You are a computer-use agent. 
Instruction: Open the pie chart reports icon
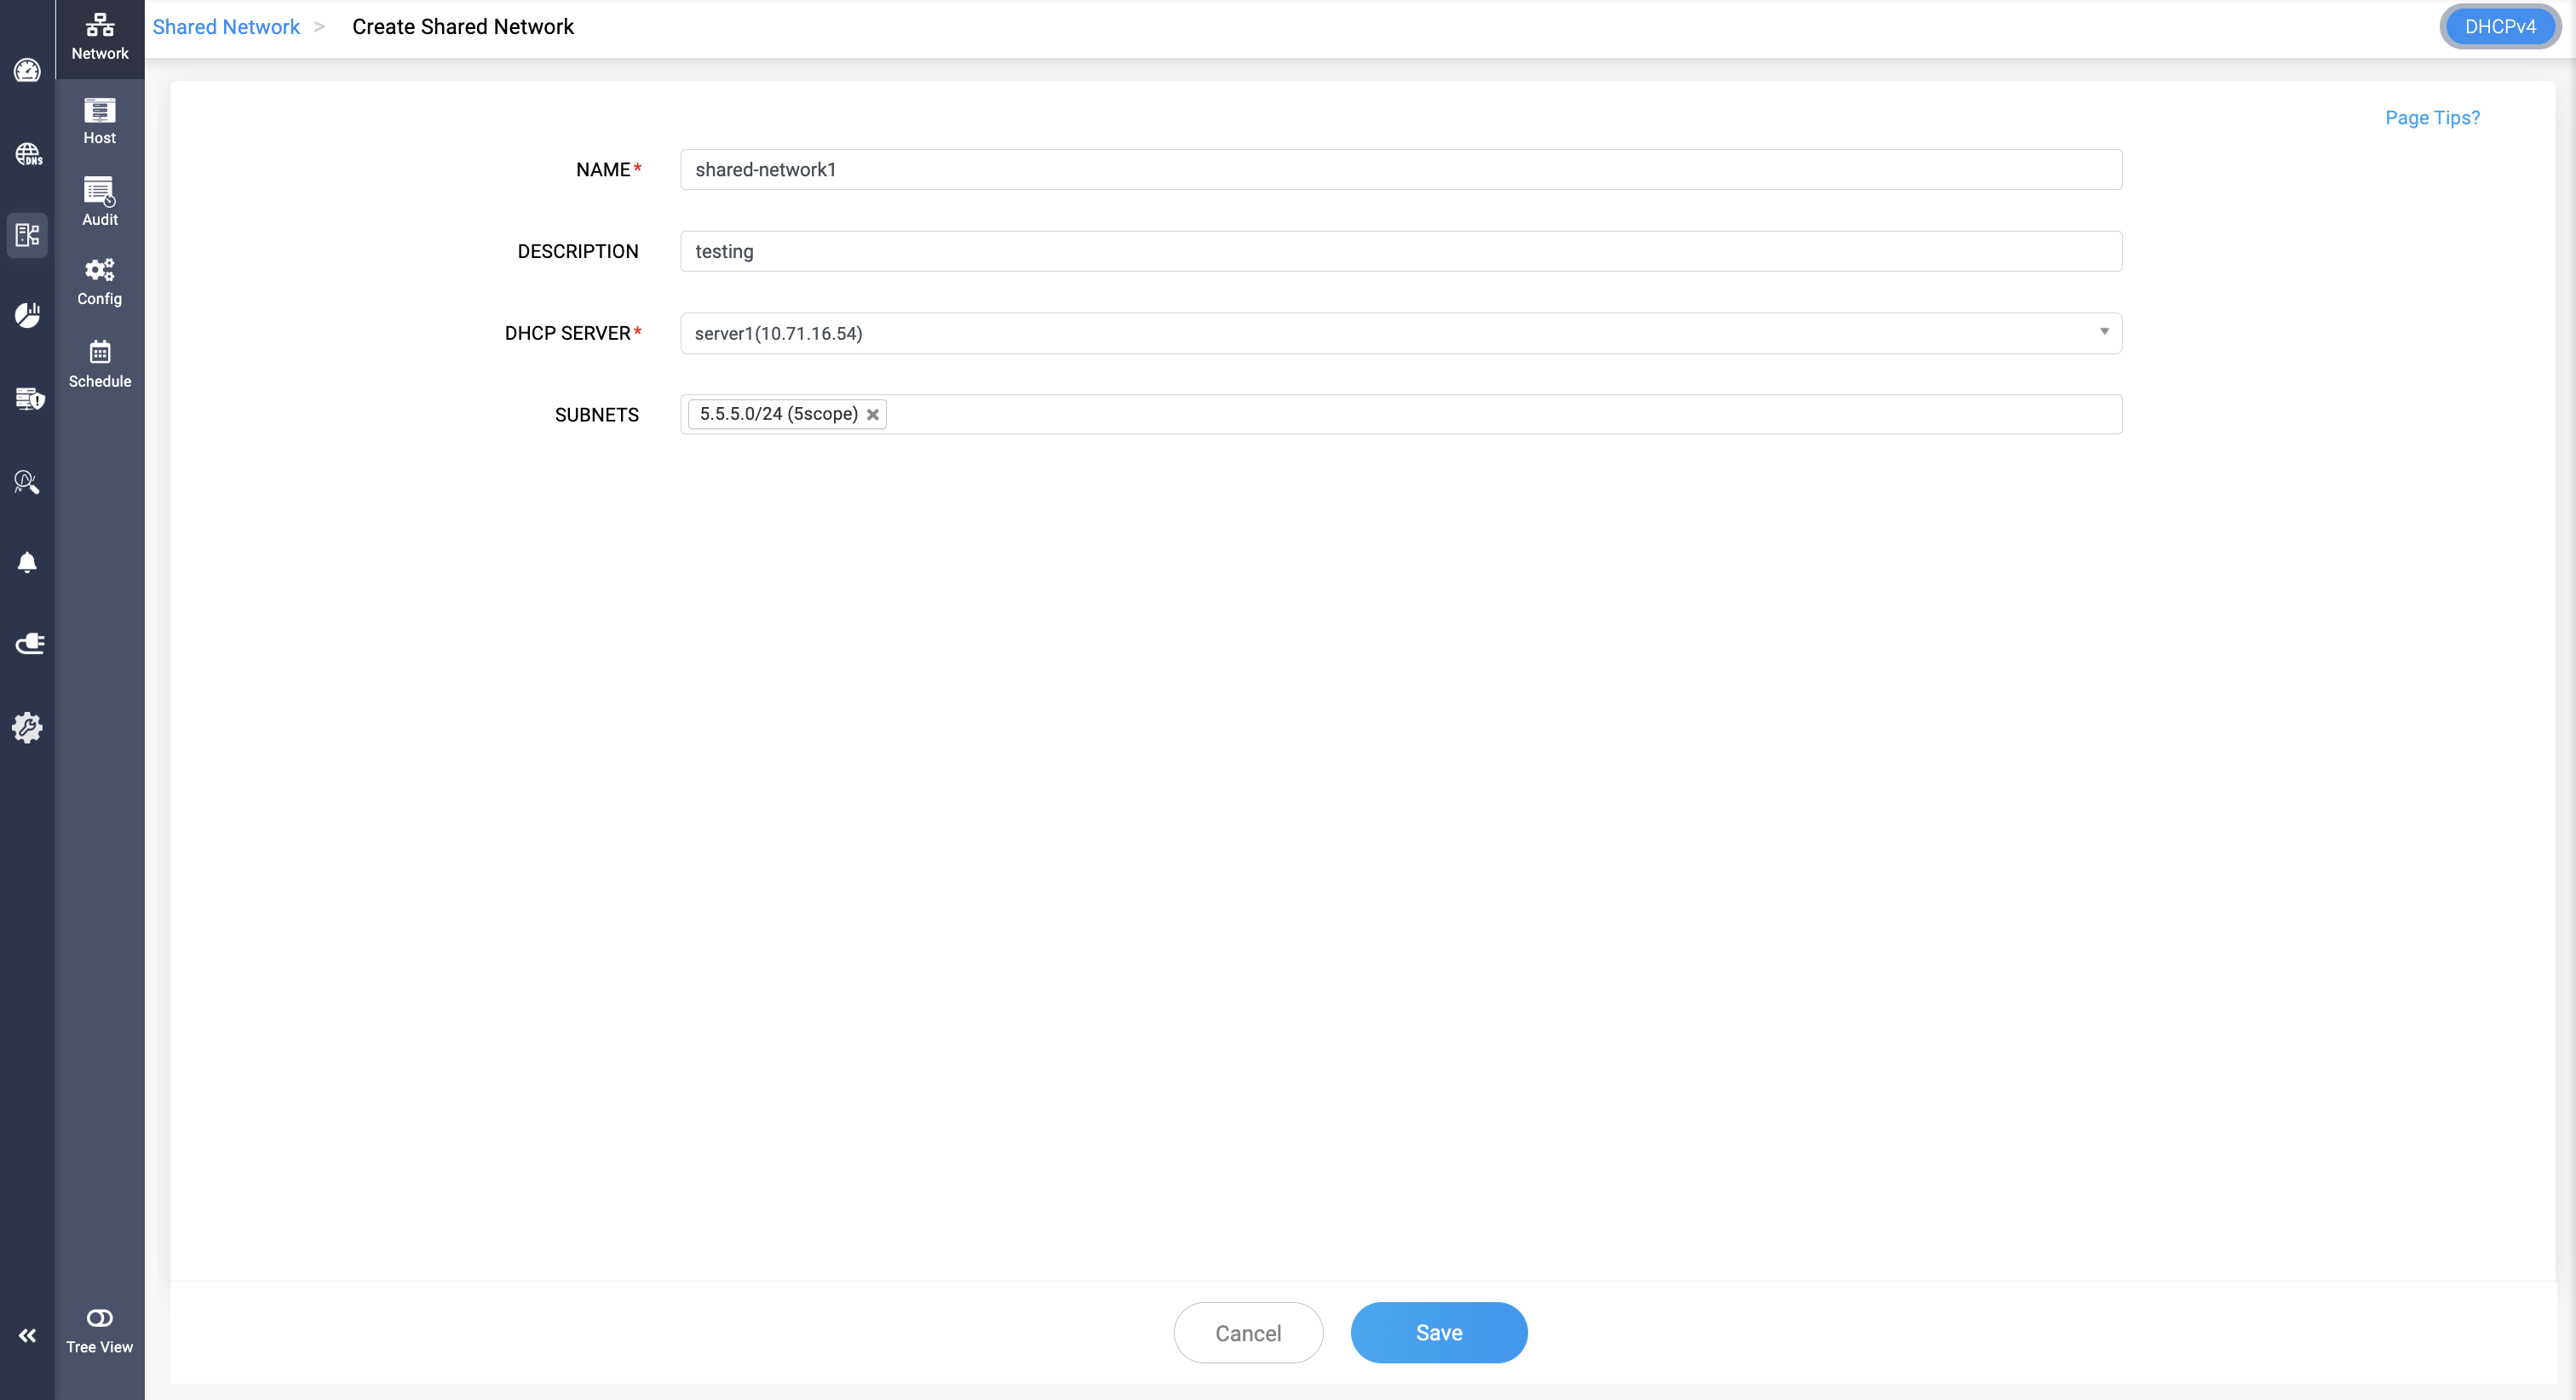(x=27, y=315)
